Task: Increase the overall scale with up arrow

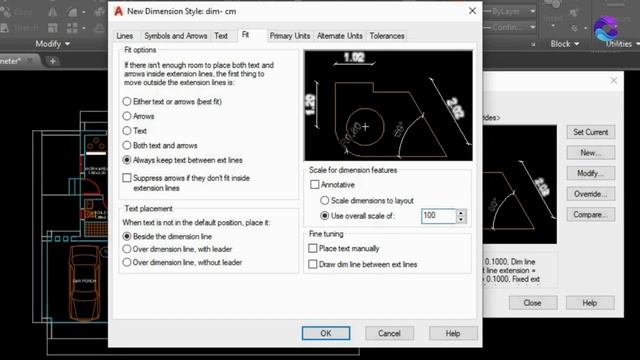Action: 461,213
